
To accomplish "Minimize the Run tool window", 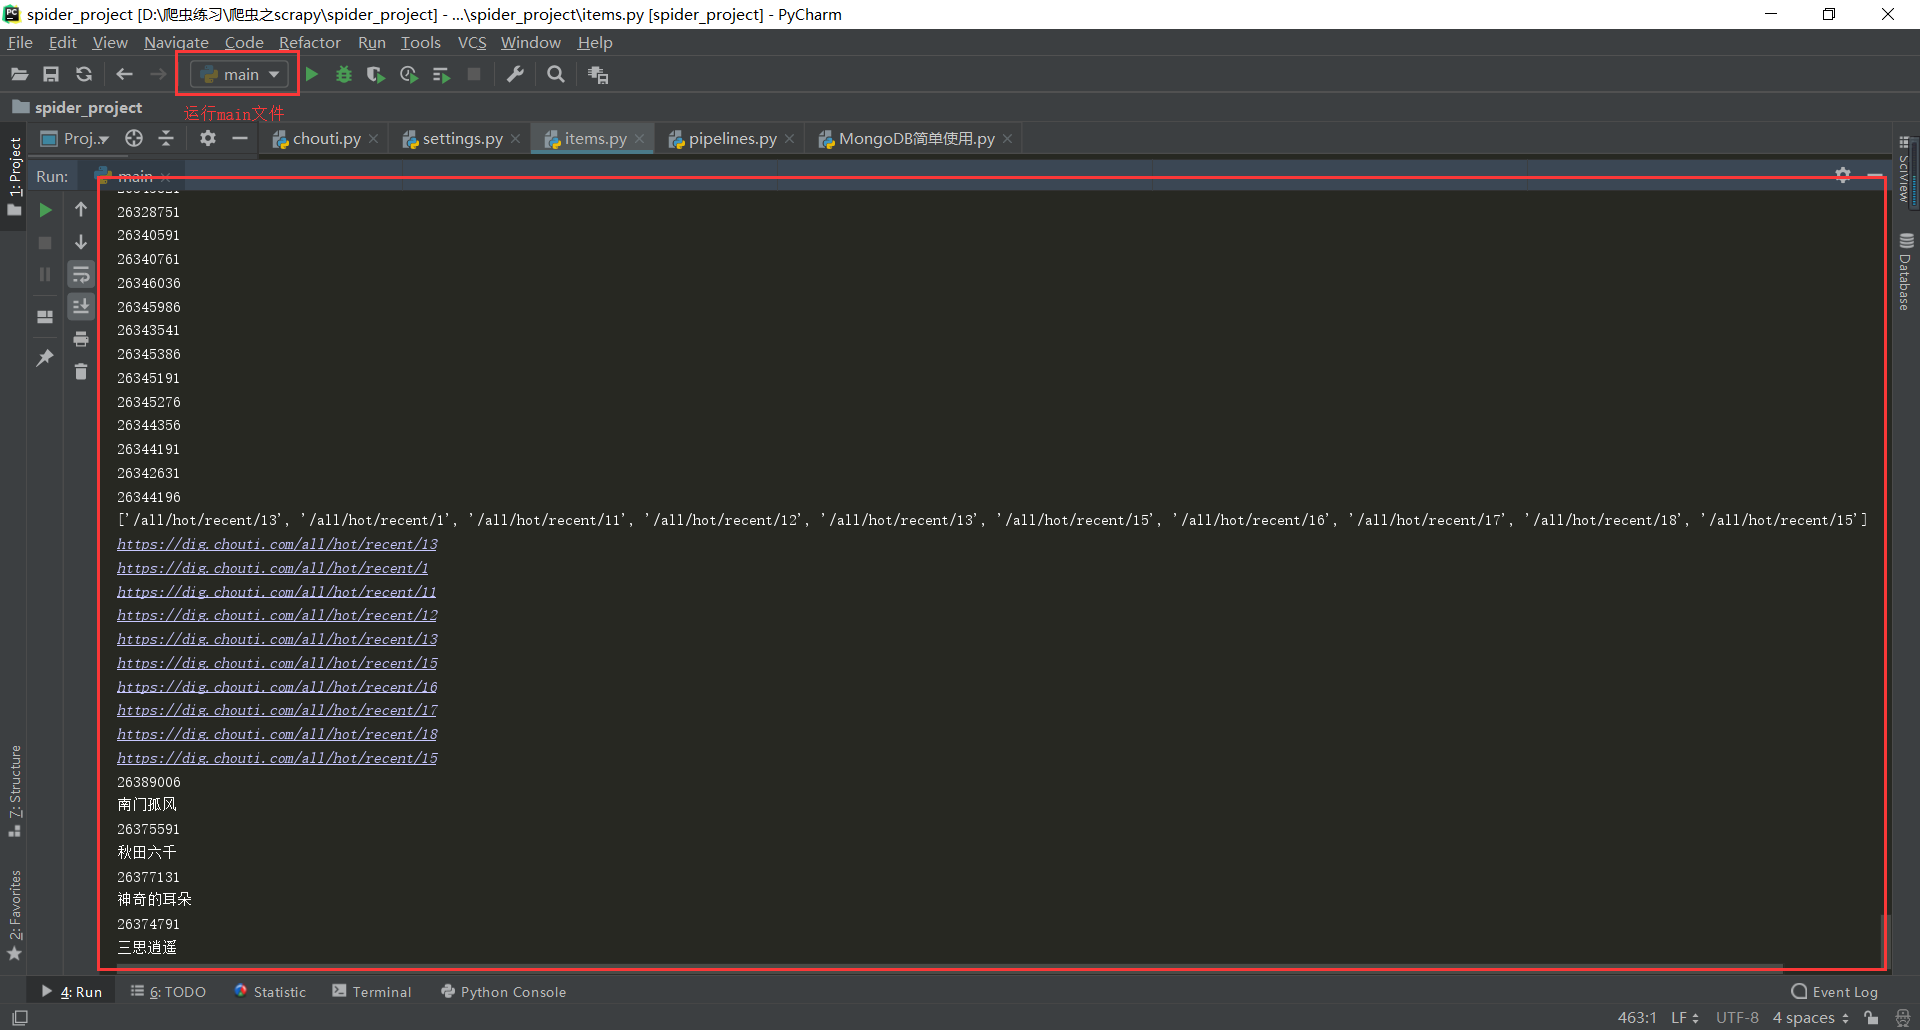I will coord(1875,175).
